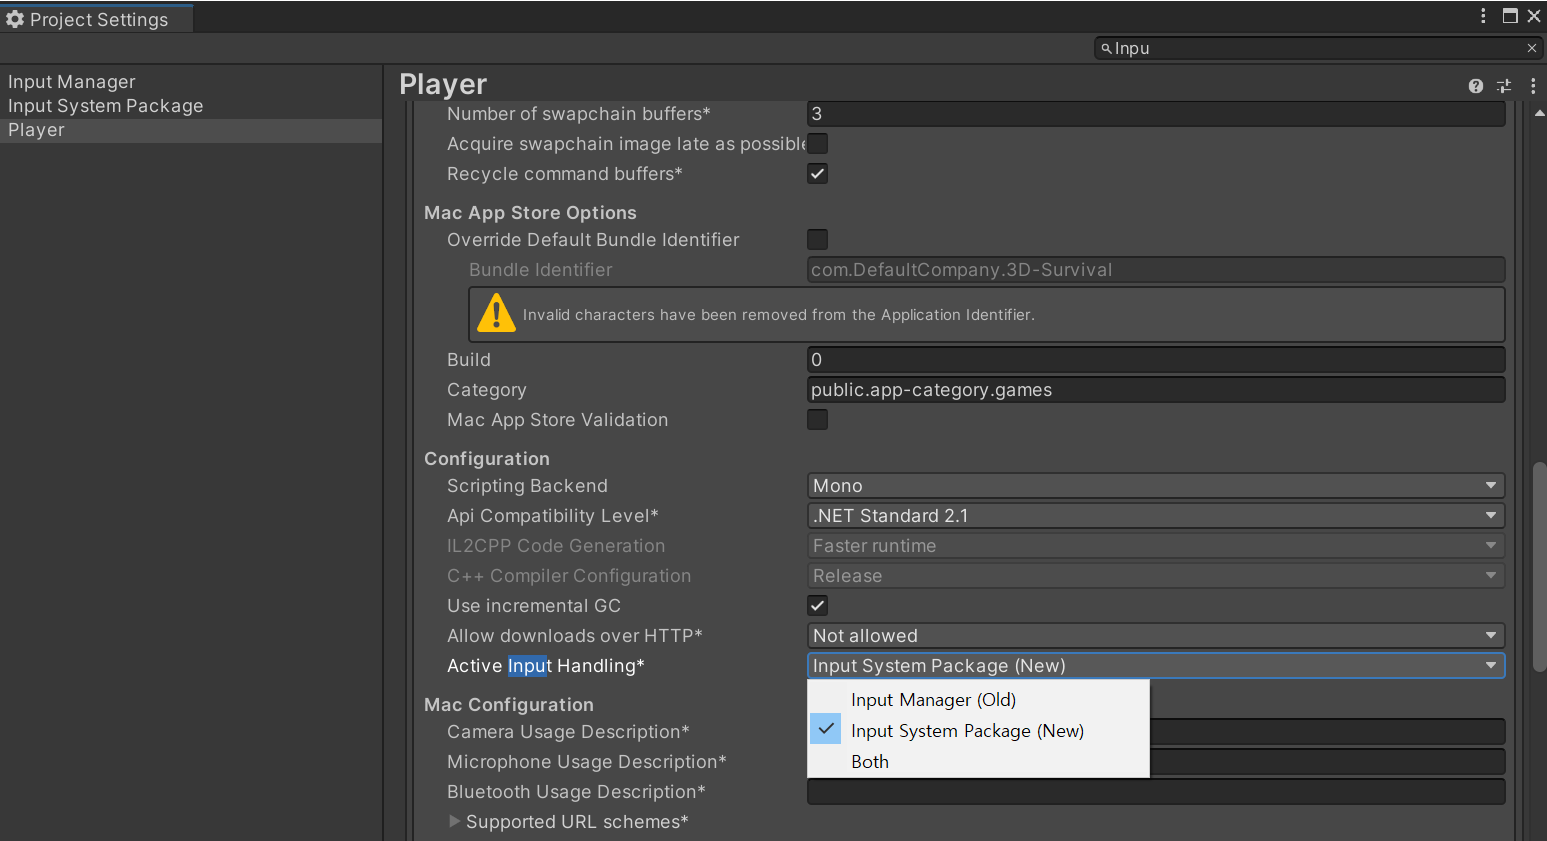Expand Supported URL schemes foldout

point(455,821)
